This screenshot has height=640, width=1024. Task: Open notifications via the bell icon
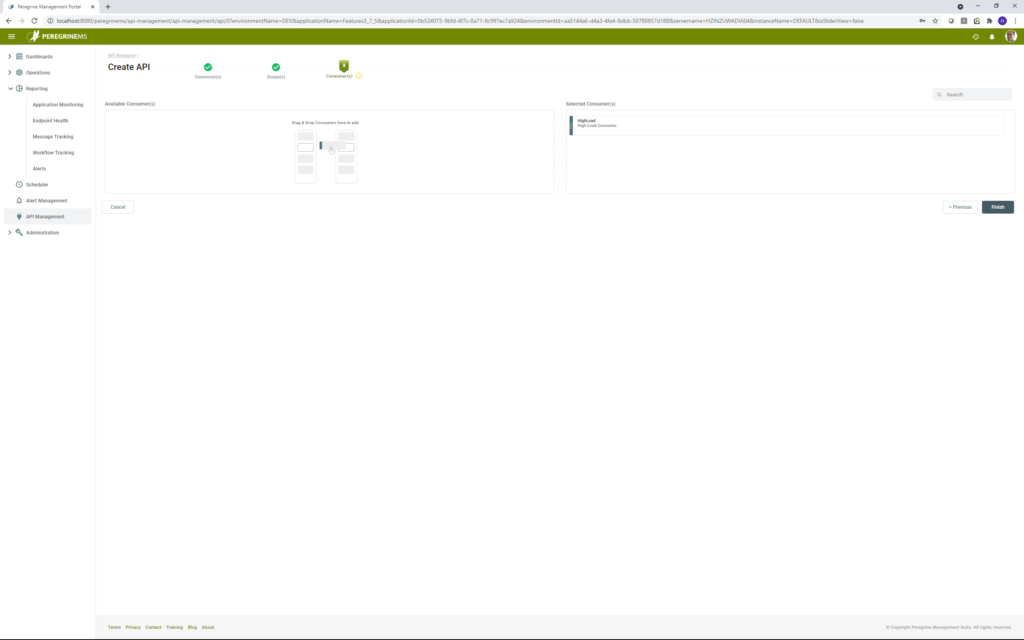point(990,38)
